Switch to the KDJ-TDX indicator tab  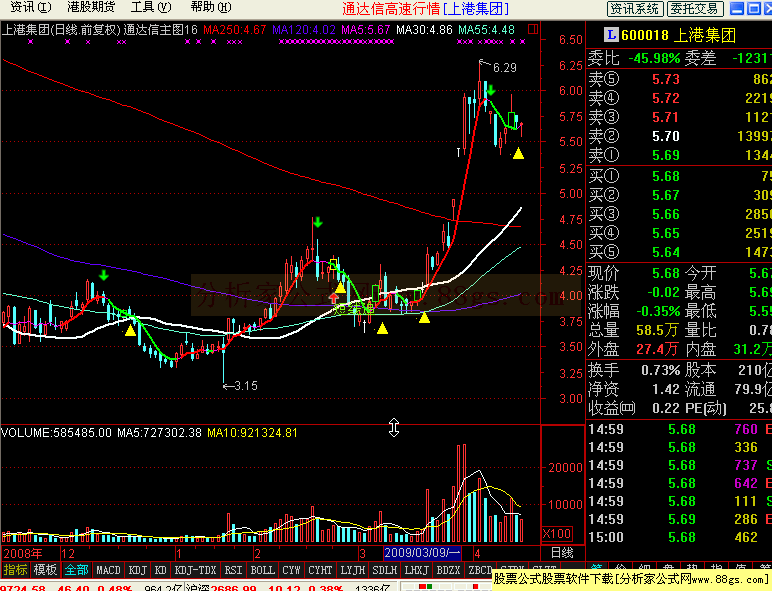pos(196,570)
